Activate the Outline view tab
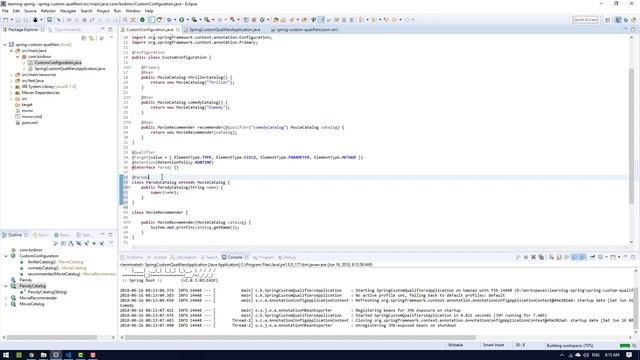 (15, 235)
